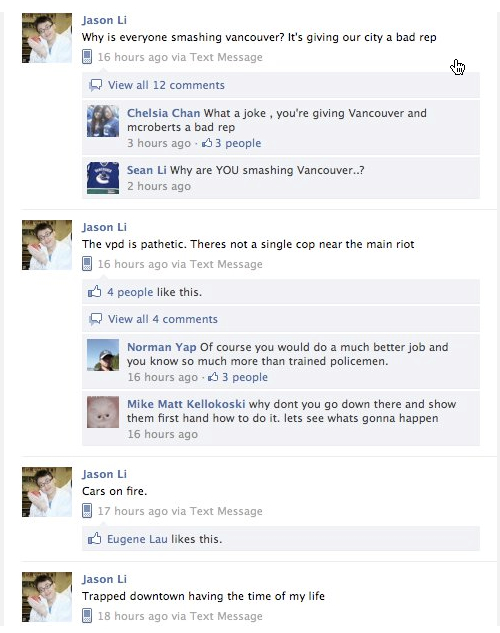
Task: Click thumbs-up icon beside 'Eugene Lau likes this'
Action: [x=94, y=539]
